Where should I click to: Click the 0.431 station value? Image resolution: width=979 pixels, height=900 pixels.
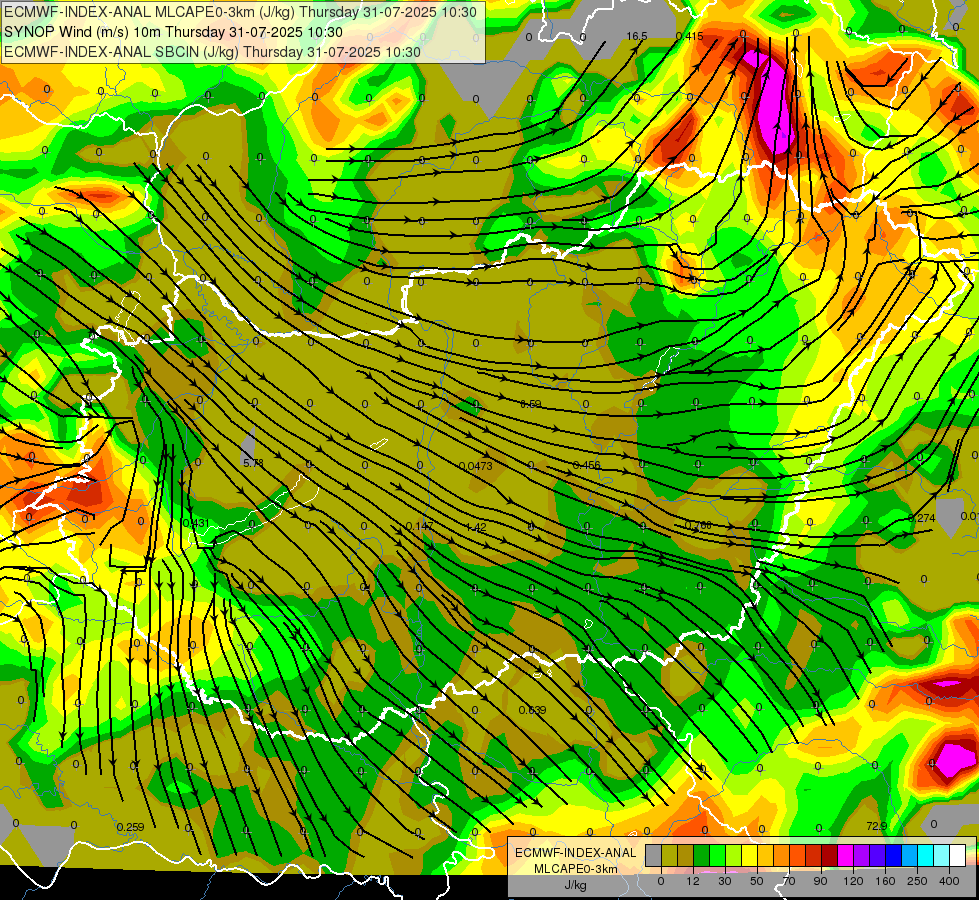196,523
